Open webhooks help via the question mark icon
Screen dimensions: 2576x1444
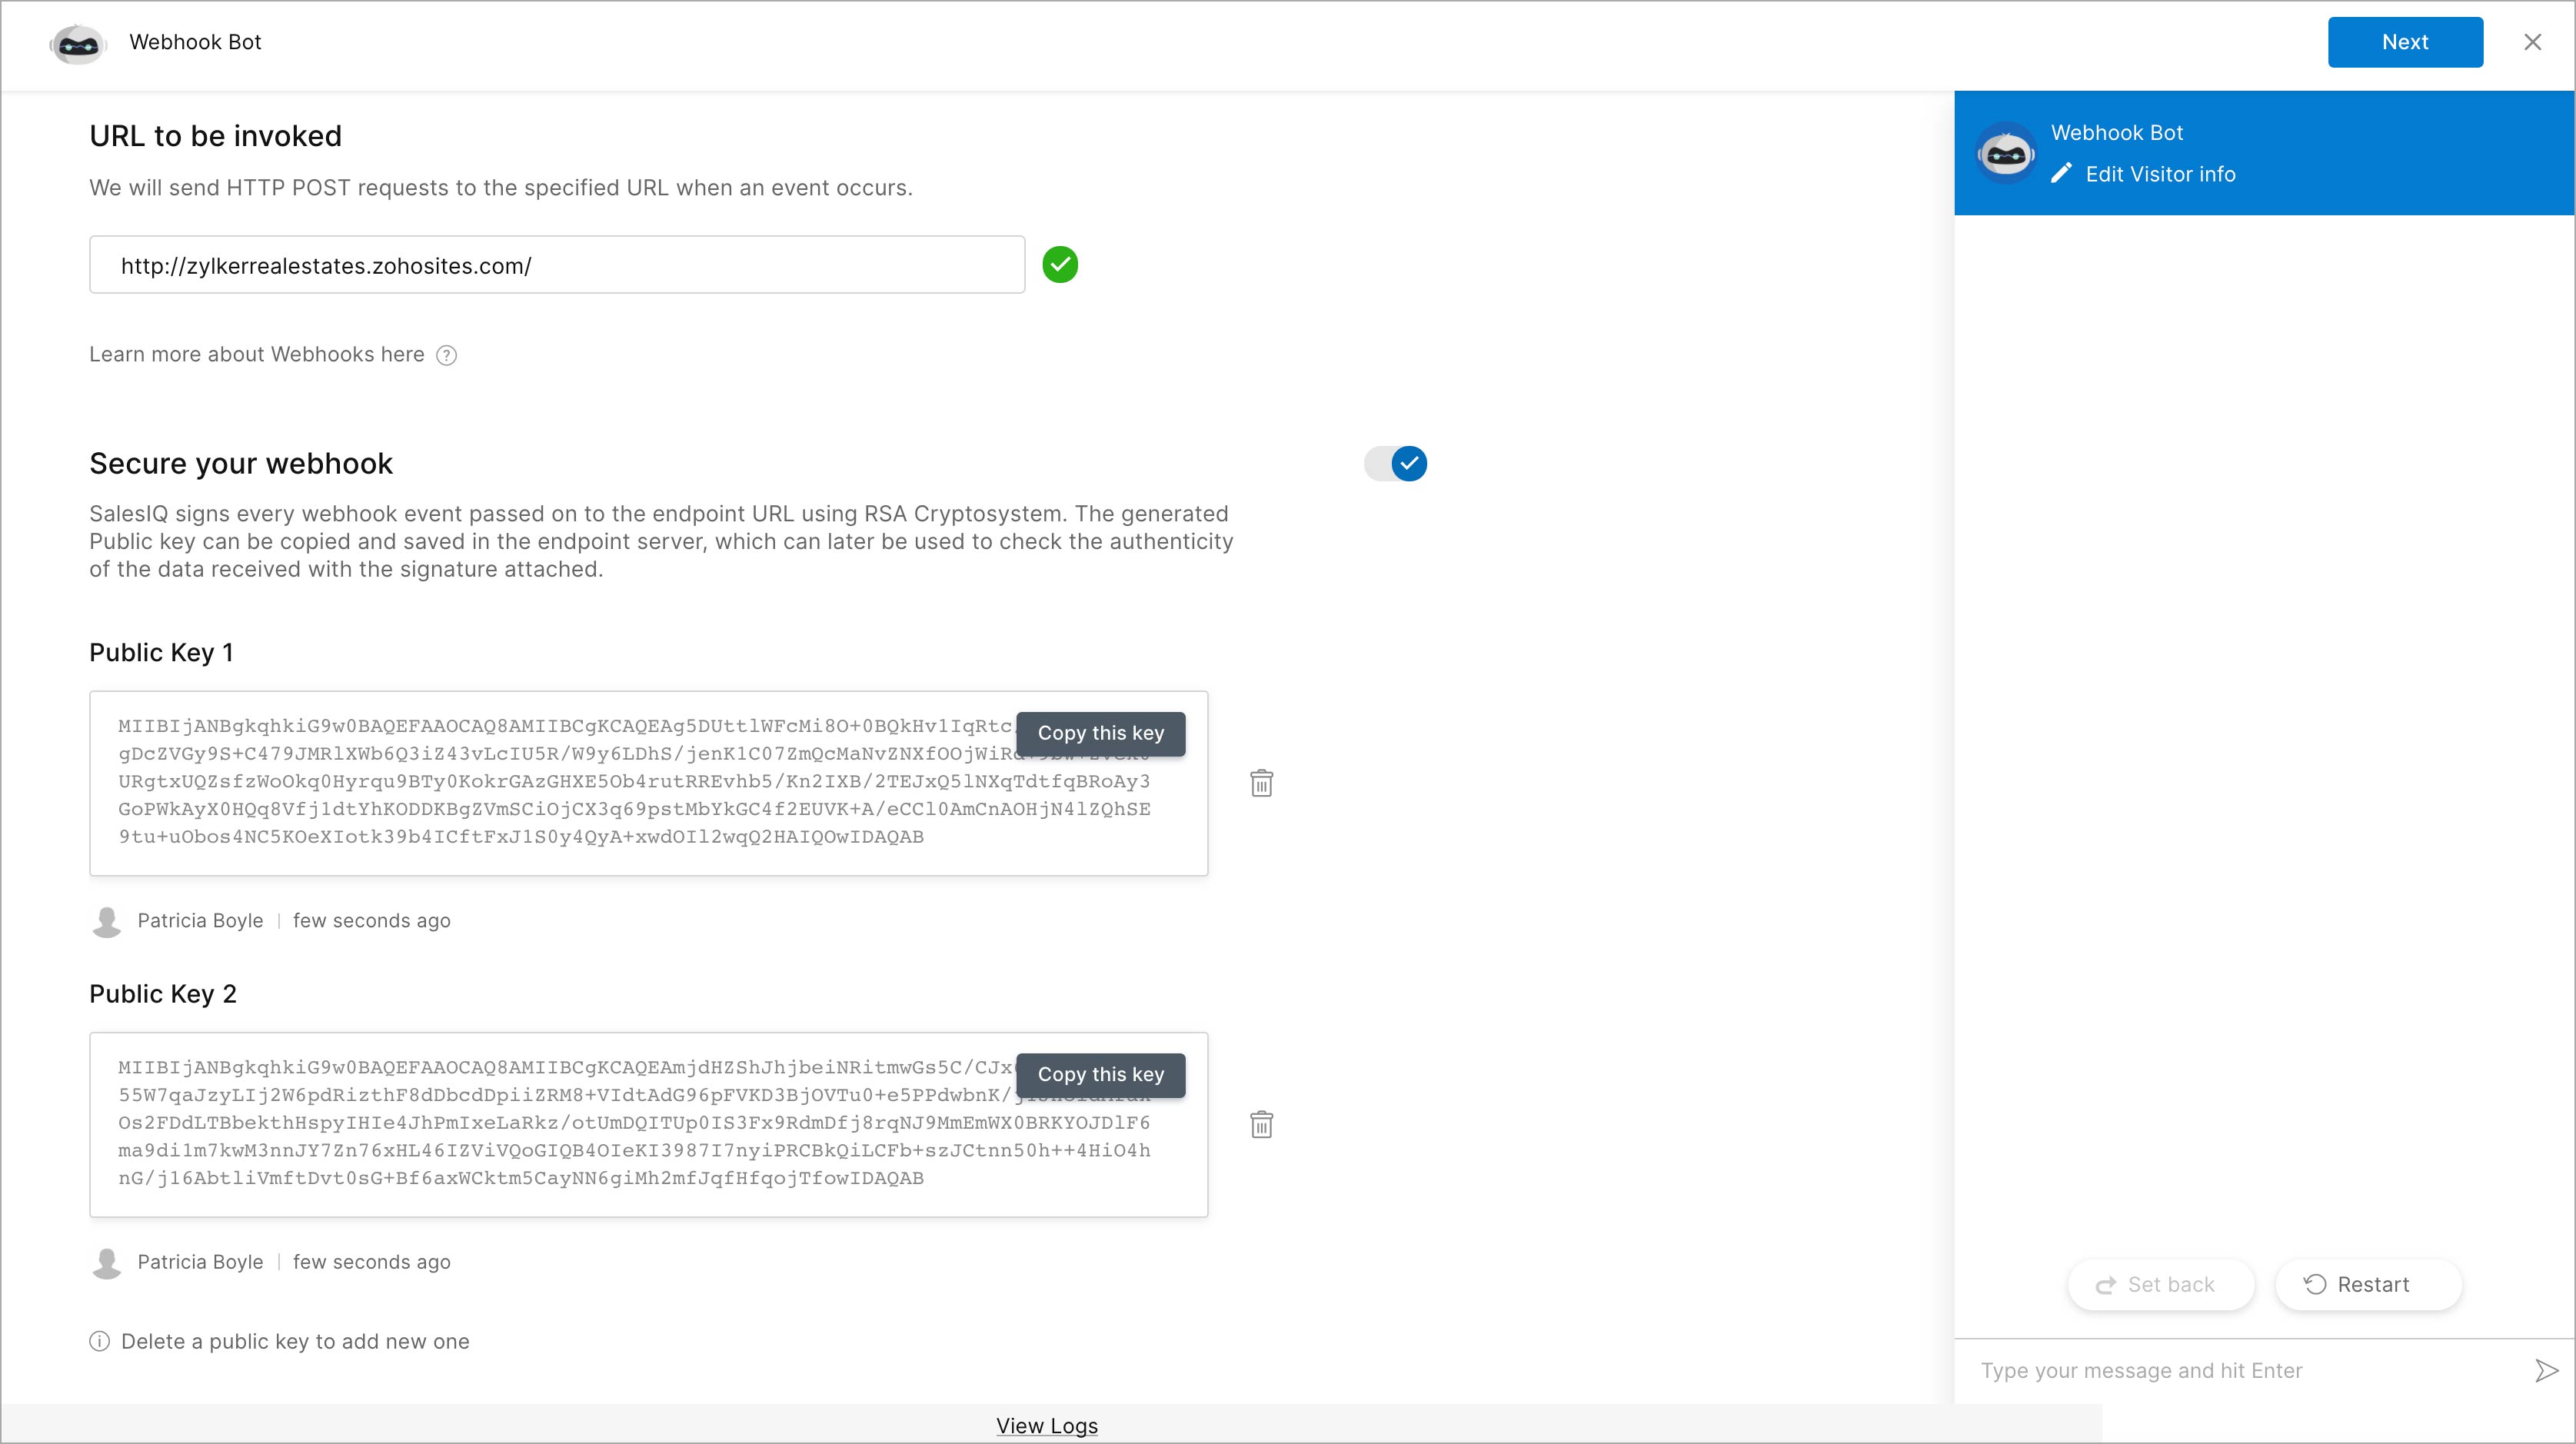(446, 355)
